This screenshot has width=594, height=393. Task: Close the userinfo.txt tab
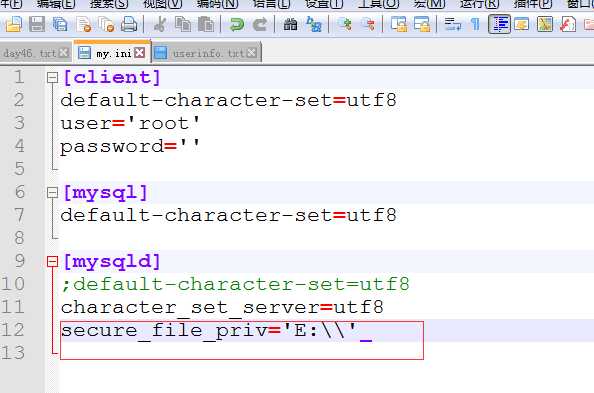tap(252, 53)
